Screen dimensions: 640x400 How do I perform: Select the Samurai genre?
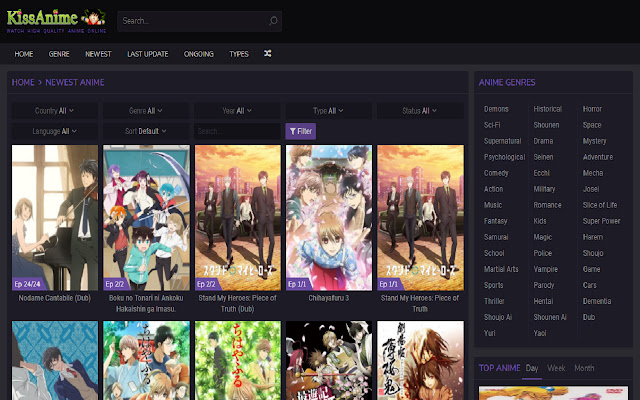(496, 237)
